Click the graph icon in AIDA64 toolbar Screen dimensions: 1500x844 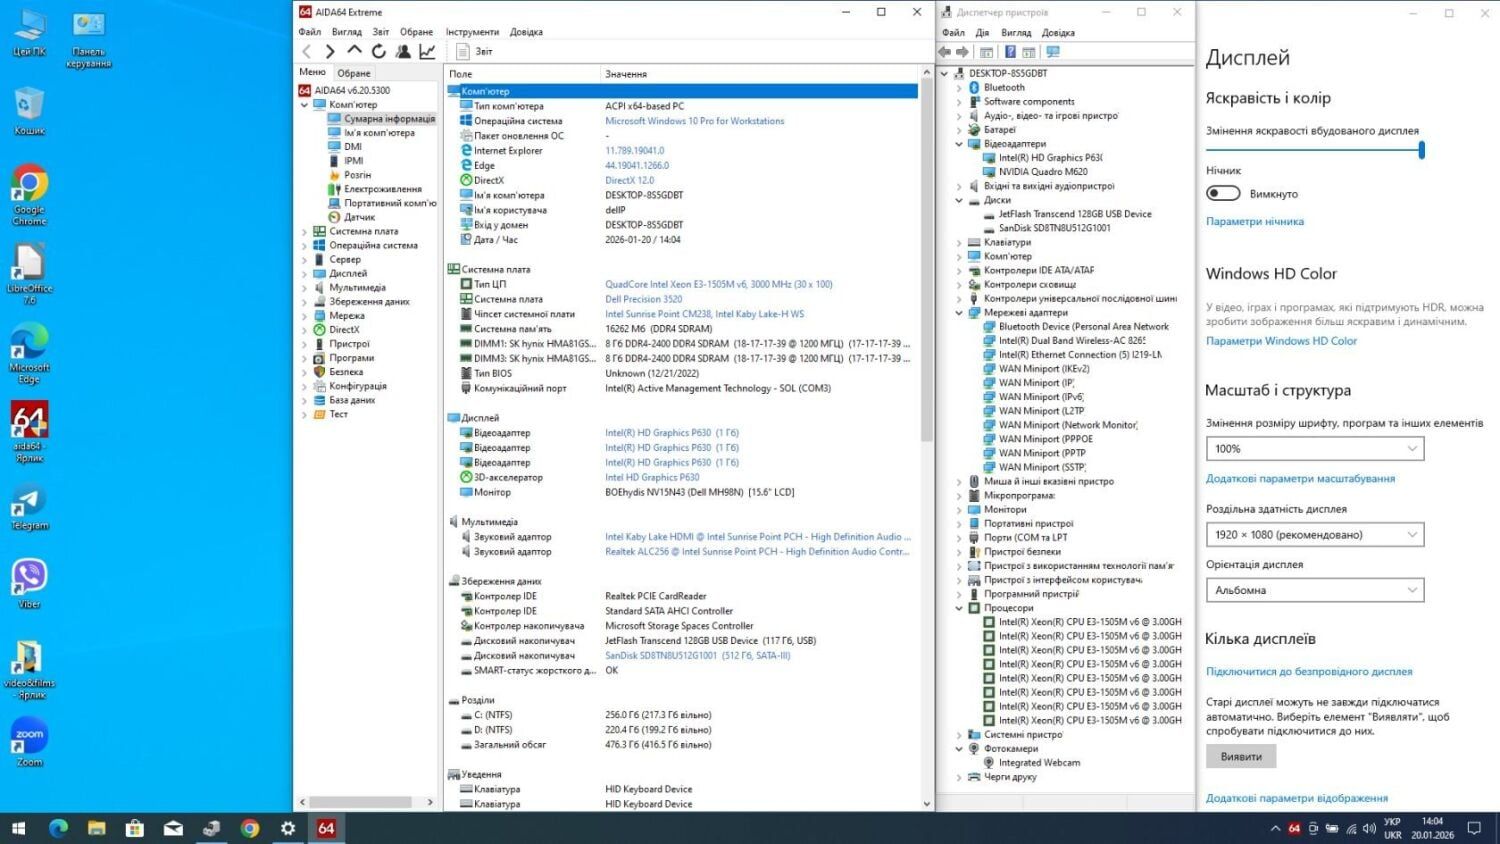point(427,51)
